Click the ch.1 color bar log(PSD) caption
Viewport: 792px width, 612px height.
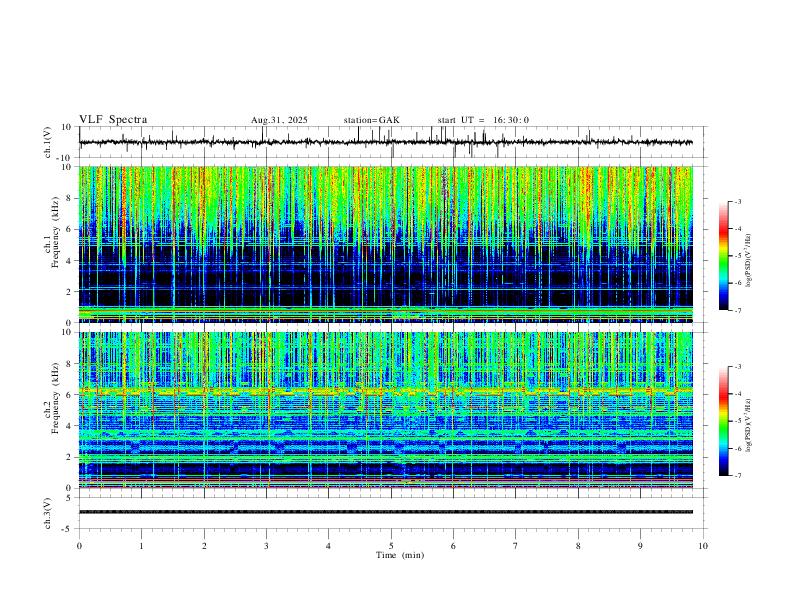(749, 261)
